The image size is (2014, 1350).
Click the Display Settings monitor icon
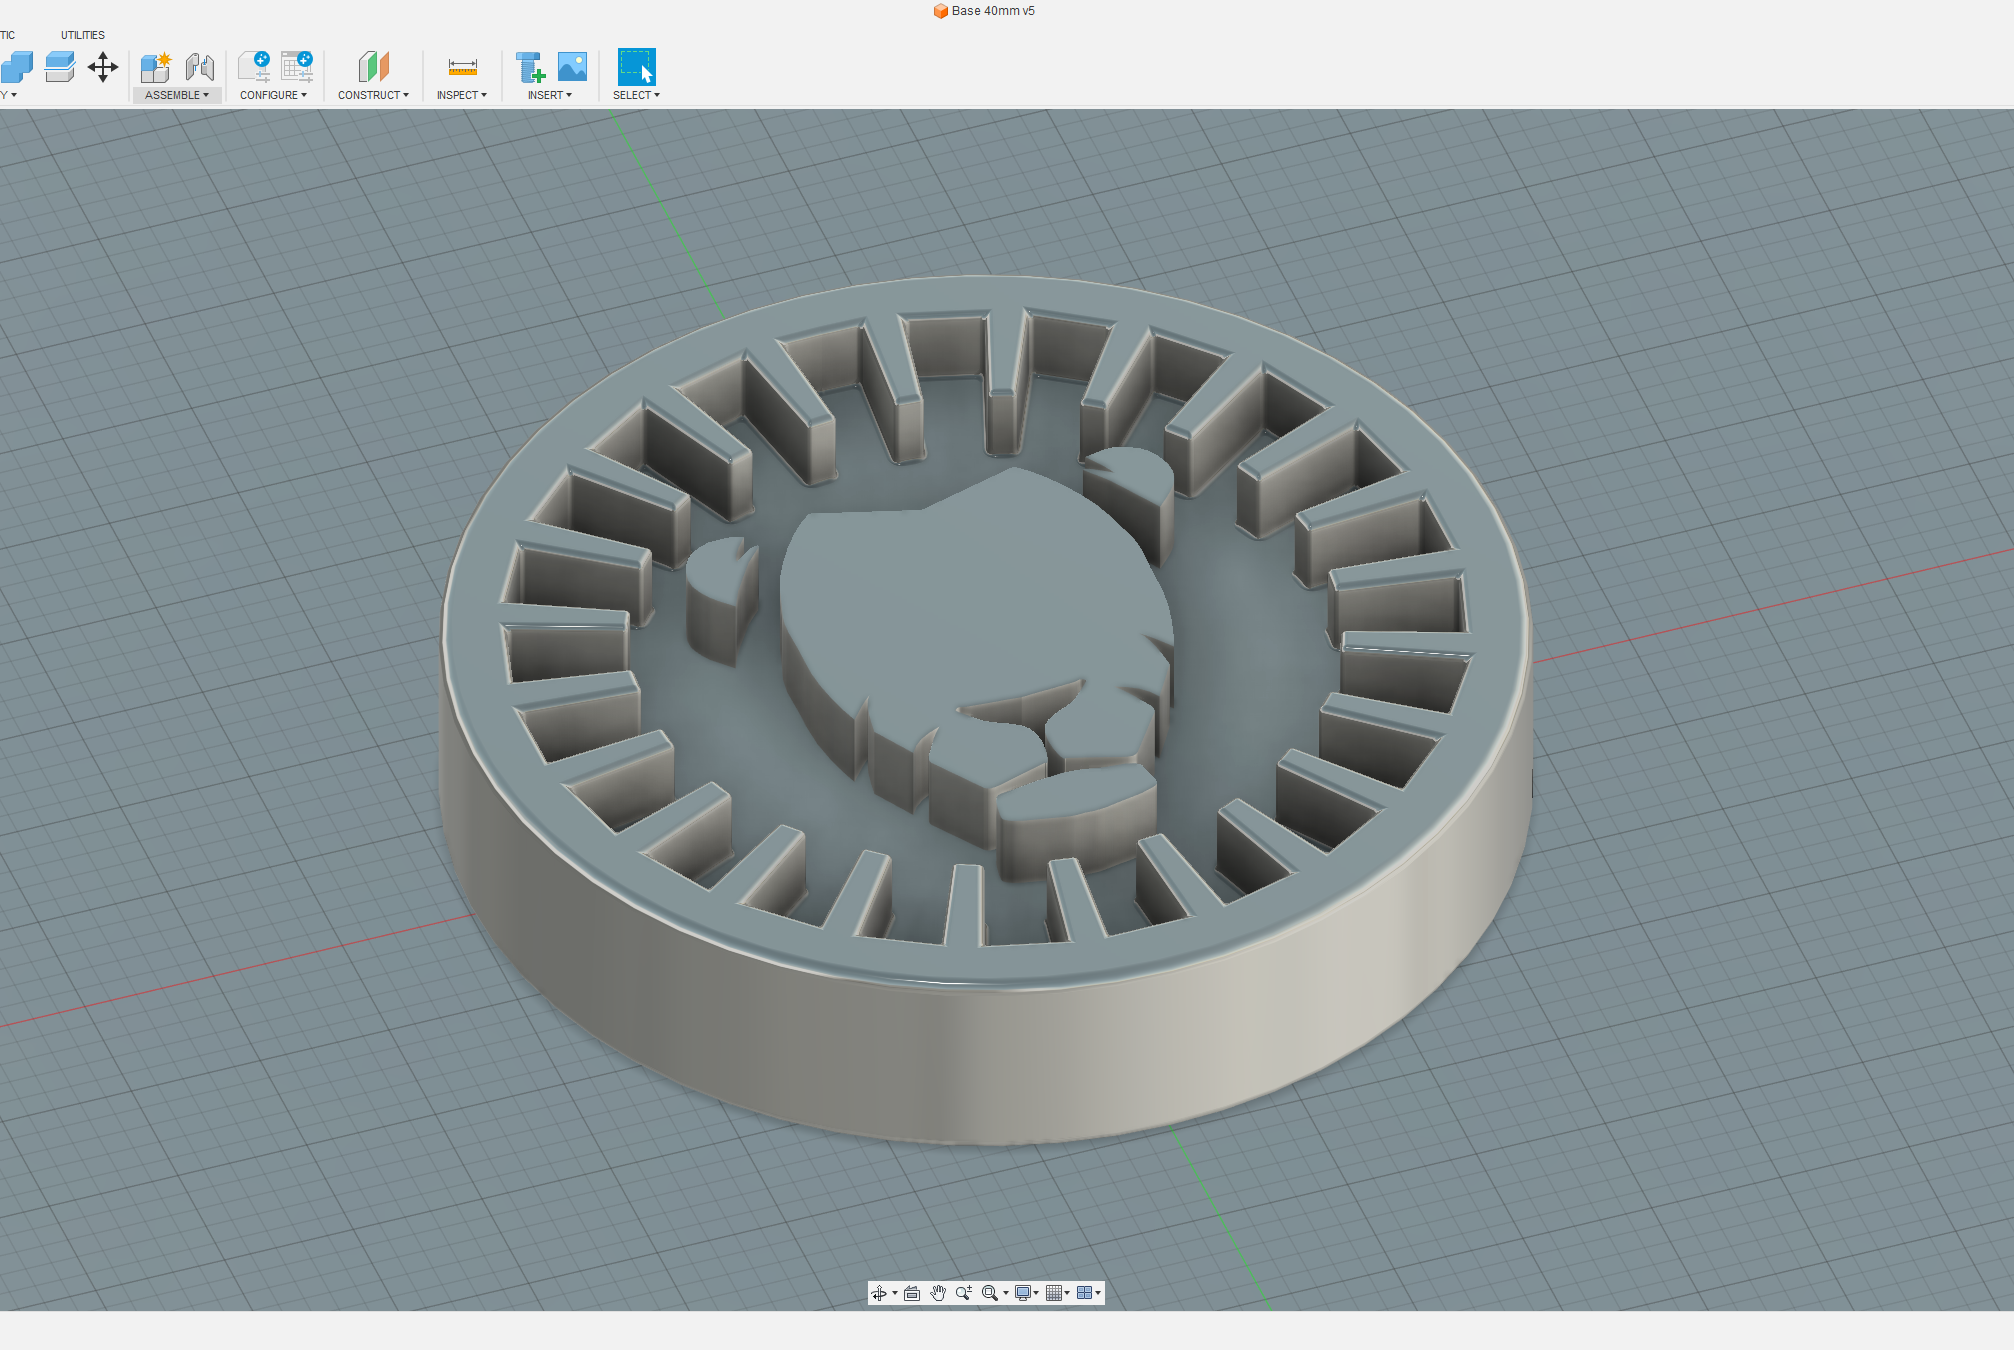(1023, 1293)
